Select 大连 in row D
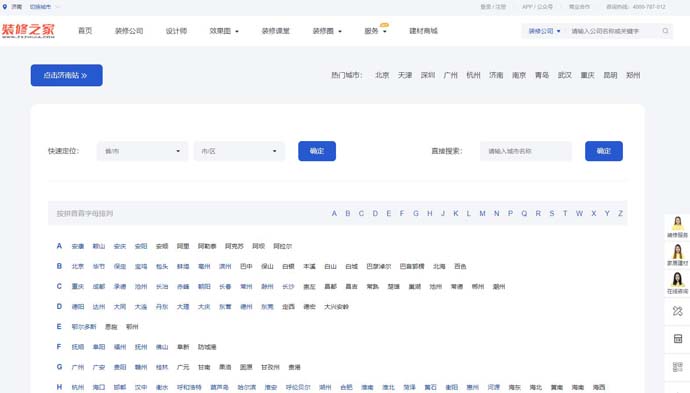The width and height of the screenshot is (690, 393). 141,307
